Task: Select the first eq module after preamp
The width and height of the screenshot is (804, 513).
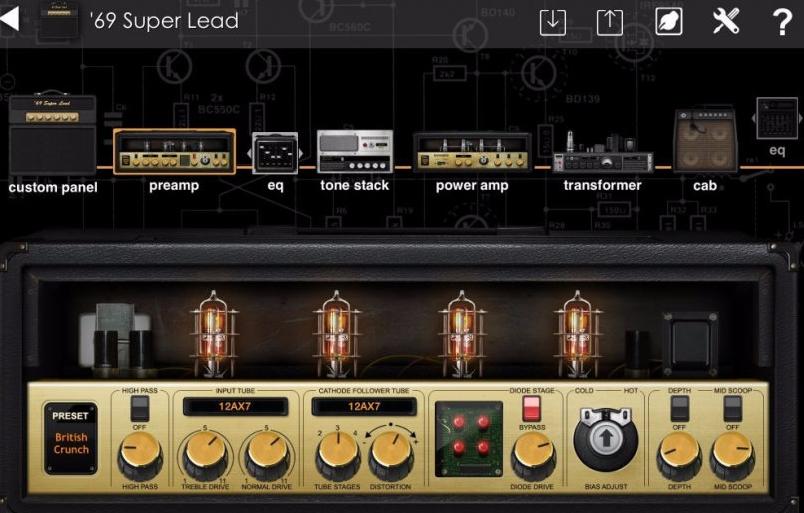Action: (x=275, y=153)
